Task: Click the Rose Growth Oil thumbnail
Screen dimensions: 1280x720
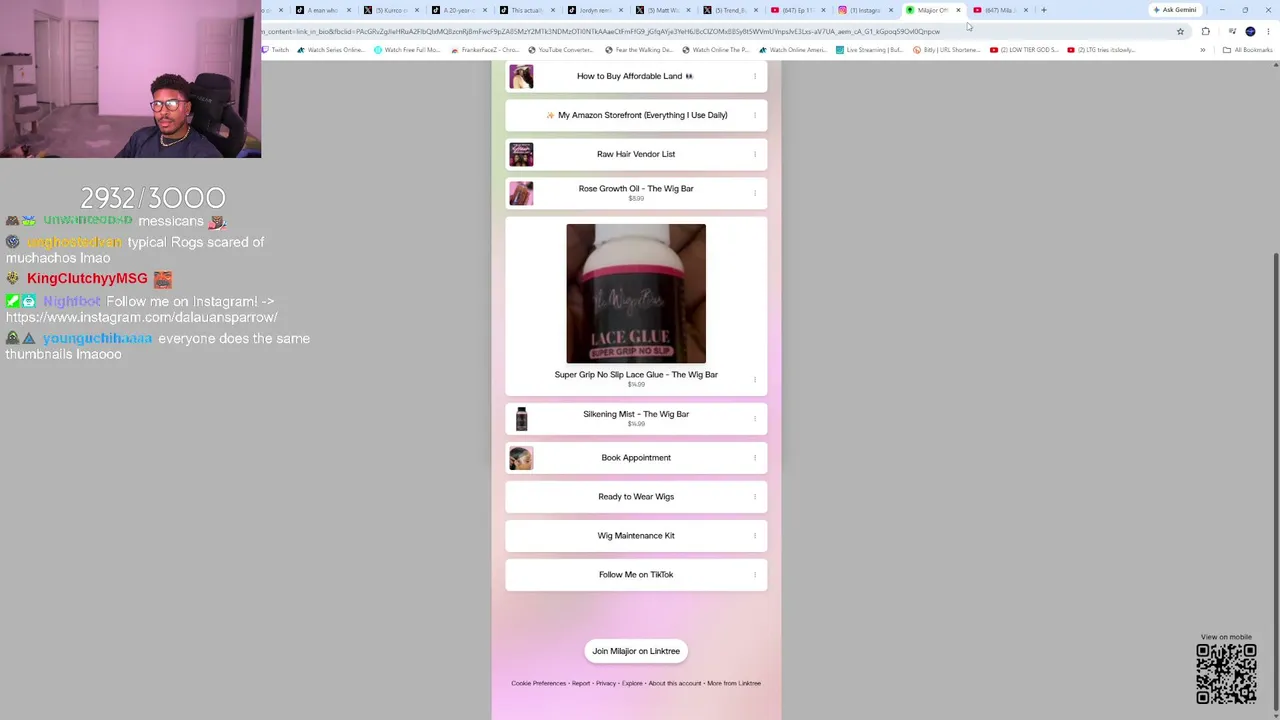Action: click(x=521, y=193)
